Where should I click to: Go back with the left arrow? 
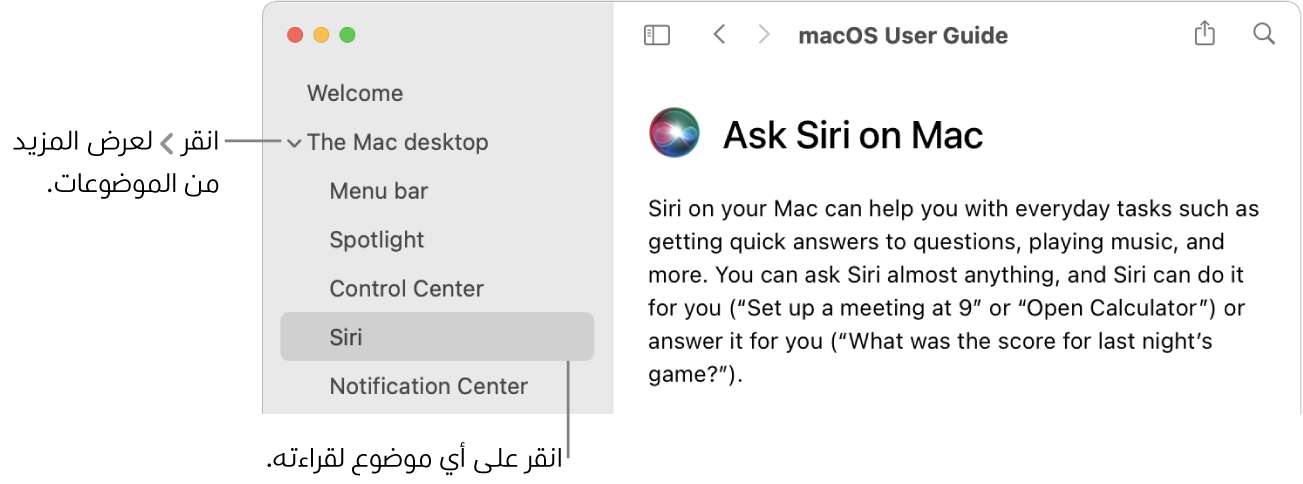coord(718,35)
